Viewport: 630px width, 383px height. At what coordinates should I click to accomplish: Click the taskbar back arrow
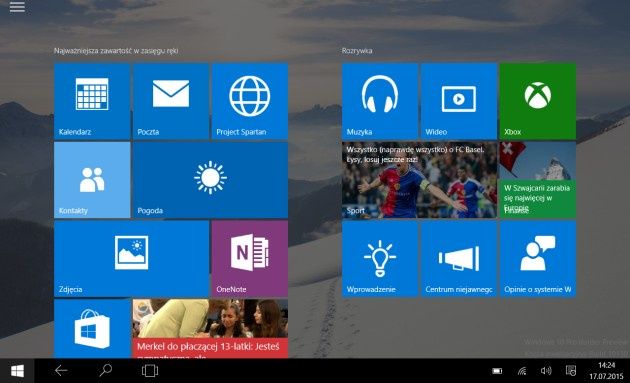coord(61,371)
